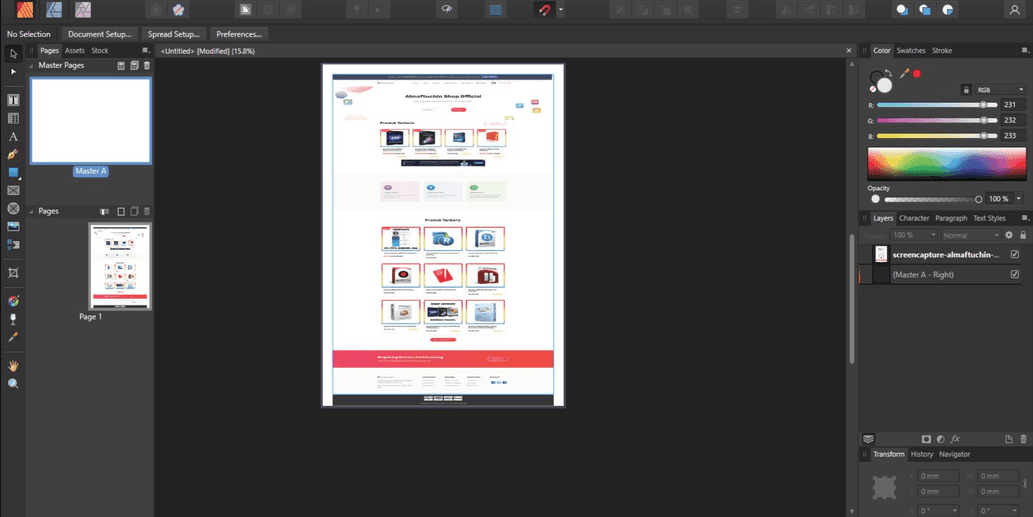Viewport: 1033px width, 517px height.
Task: Switch to the Character tab
Action: click(914, 218)
